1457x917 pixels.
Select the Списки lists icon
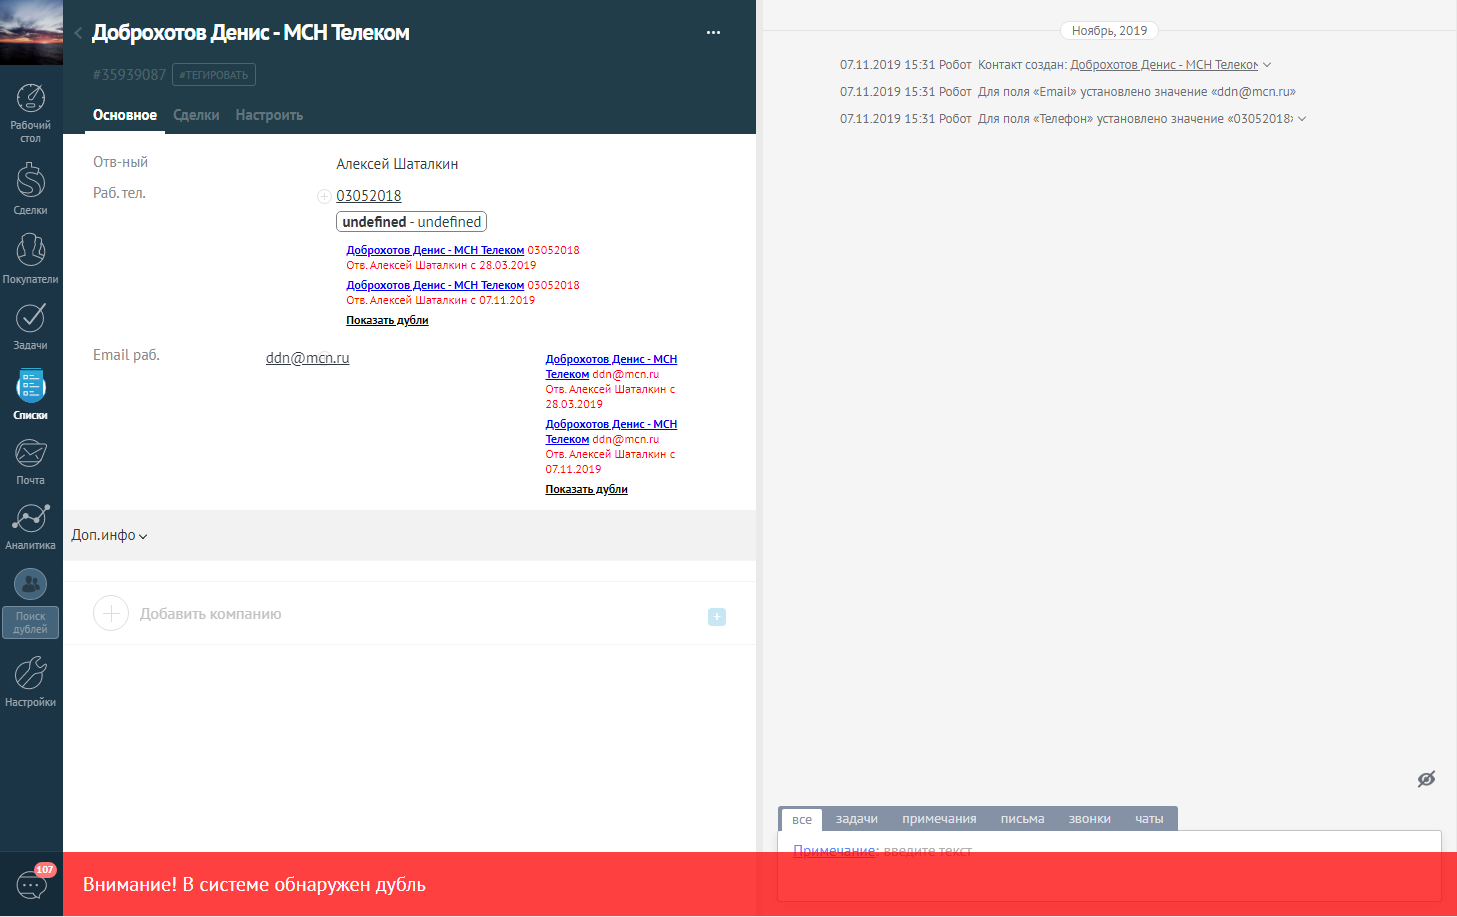tap(31, 394)
